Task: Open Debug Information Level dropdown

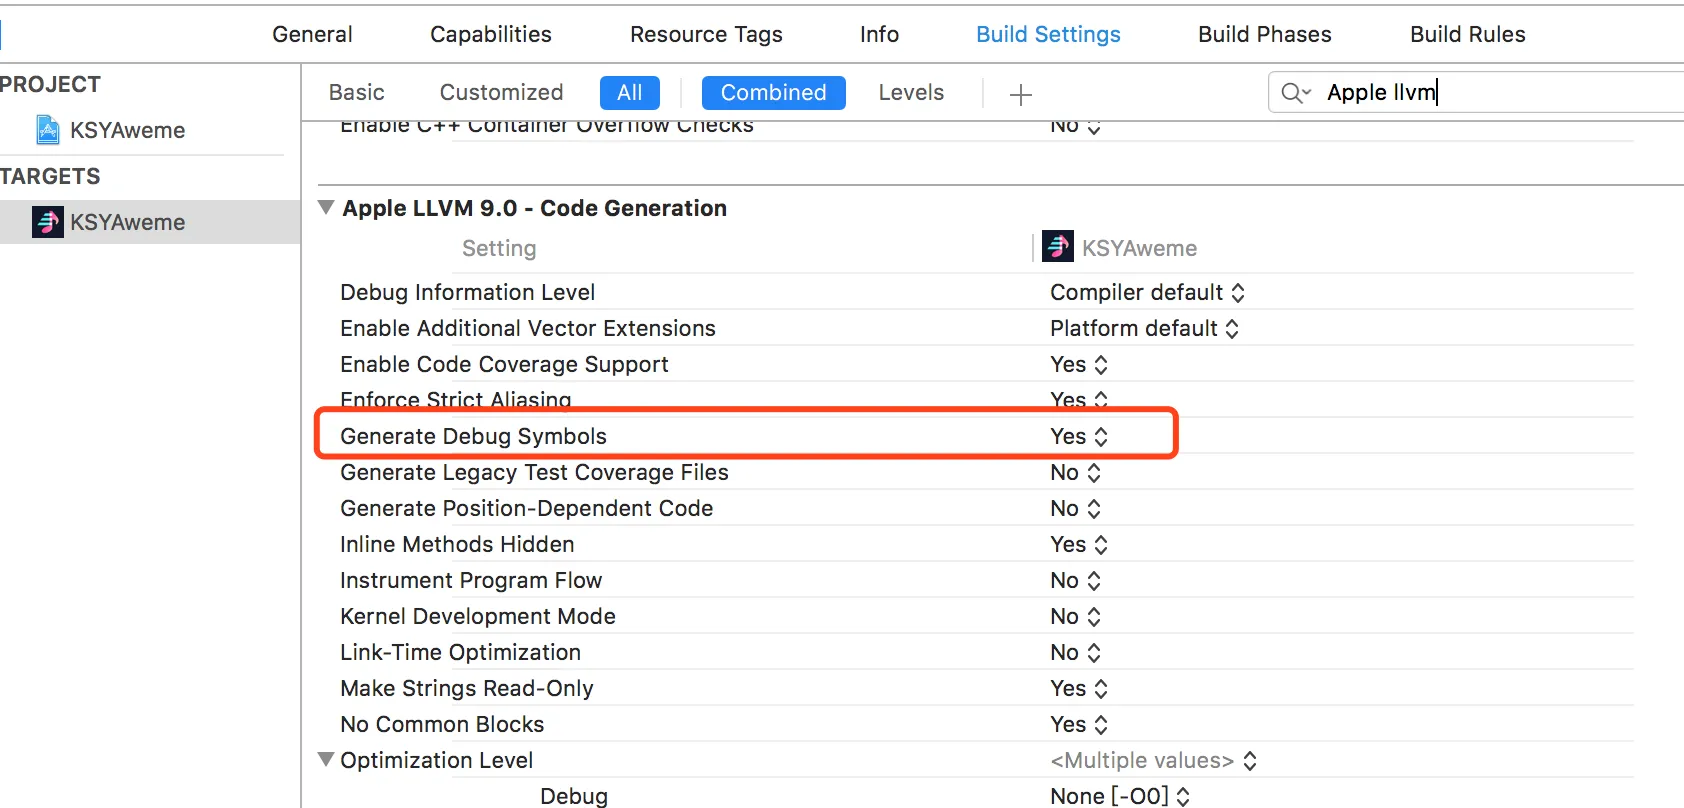Action: 1147,293
